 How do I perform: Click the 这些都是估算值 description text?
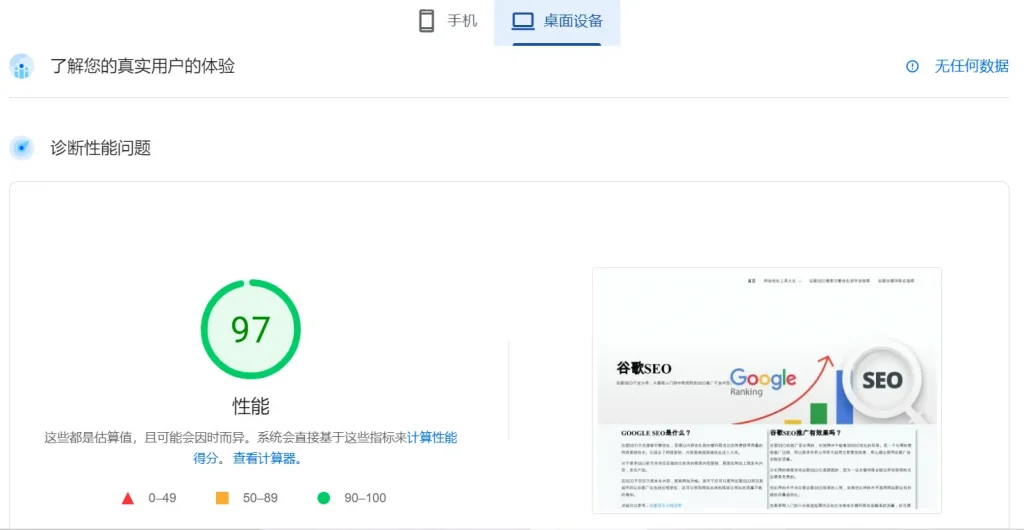tap(251, 448)
